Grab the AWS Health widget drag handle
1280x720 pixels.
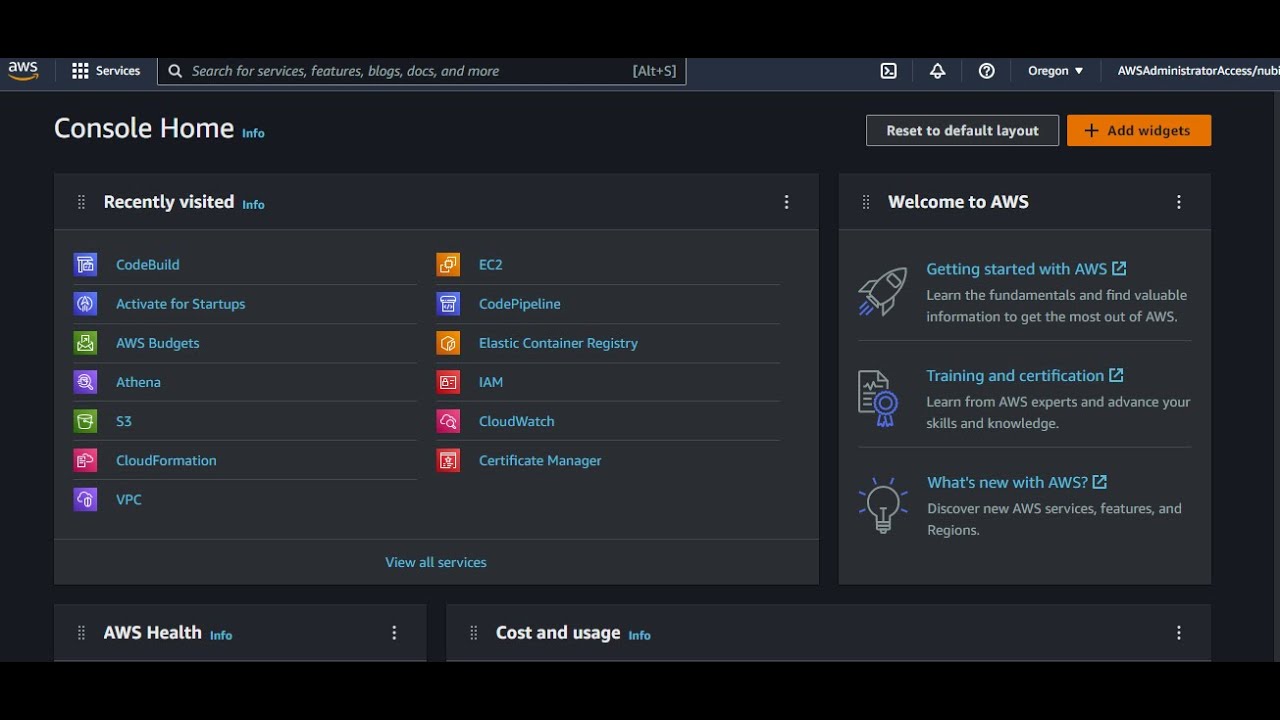pyautogui.click(x=82, y=633)
